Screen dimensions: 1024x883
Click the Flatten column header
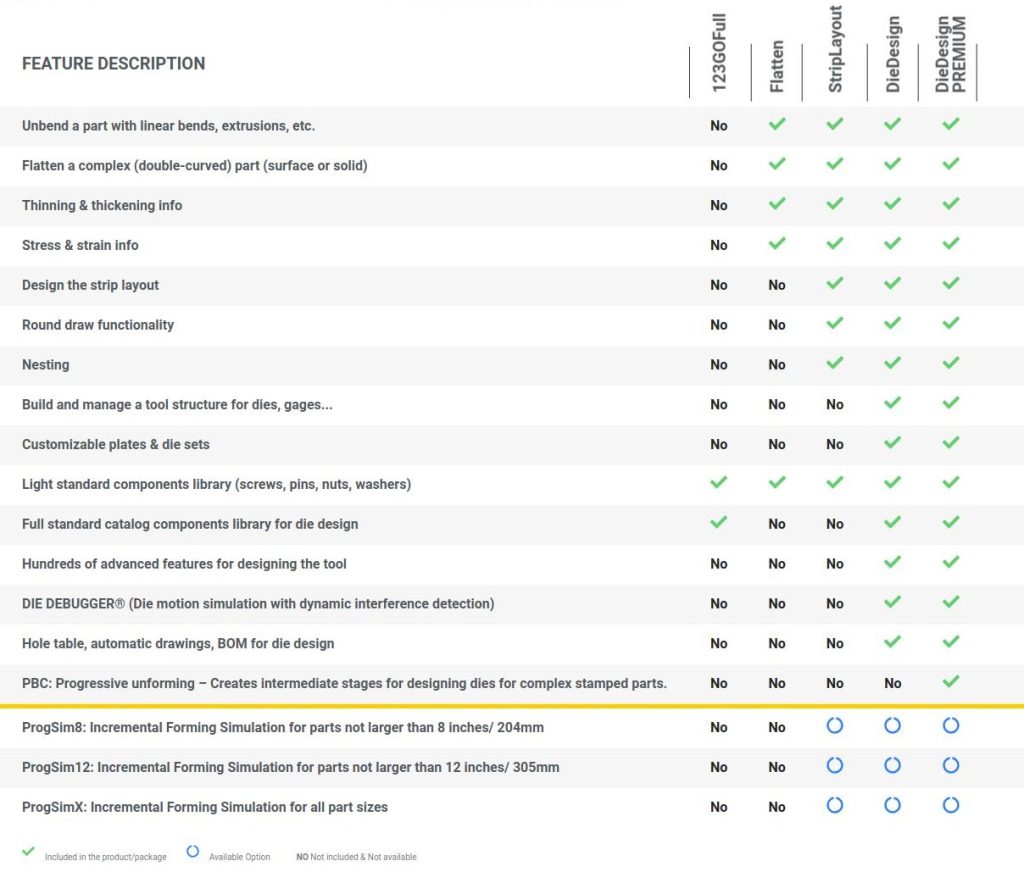[777, 66]
